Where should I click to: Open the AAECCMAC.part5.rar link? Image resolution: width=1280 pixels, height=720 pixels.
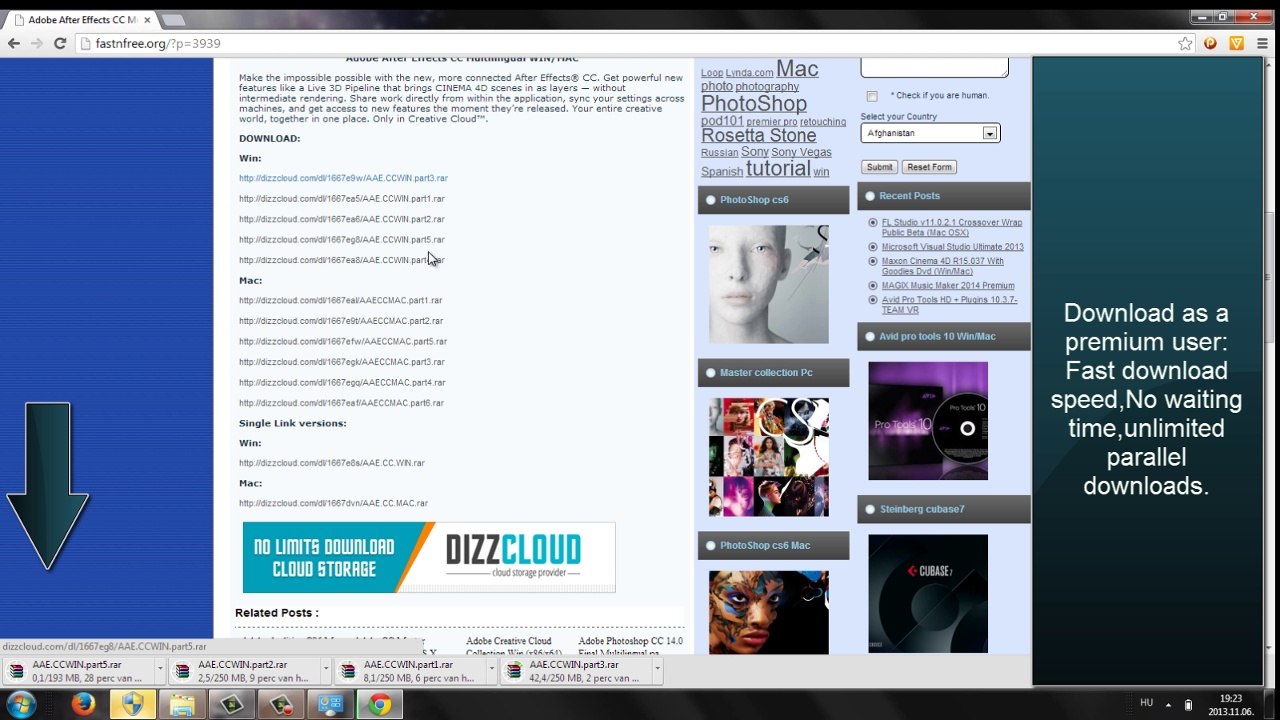pos(343,342)
